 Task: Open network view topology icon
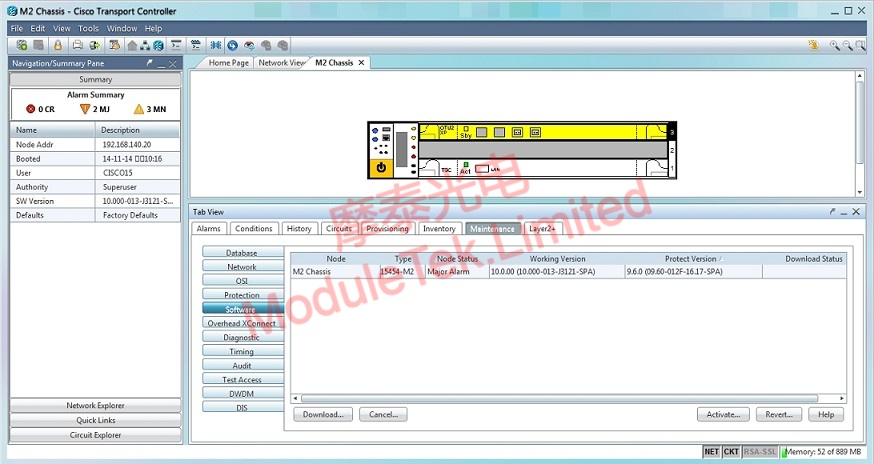point(145,45)
